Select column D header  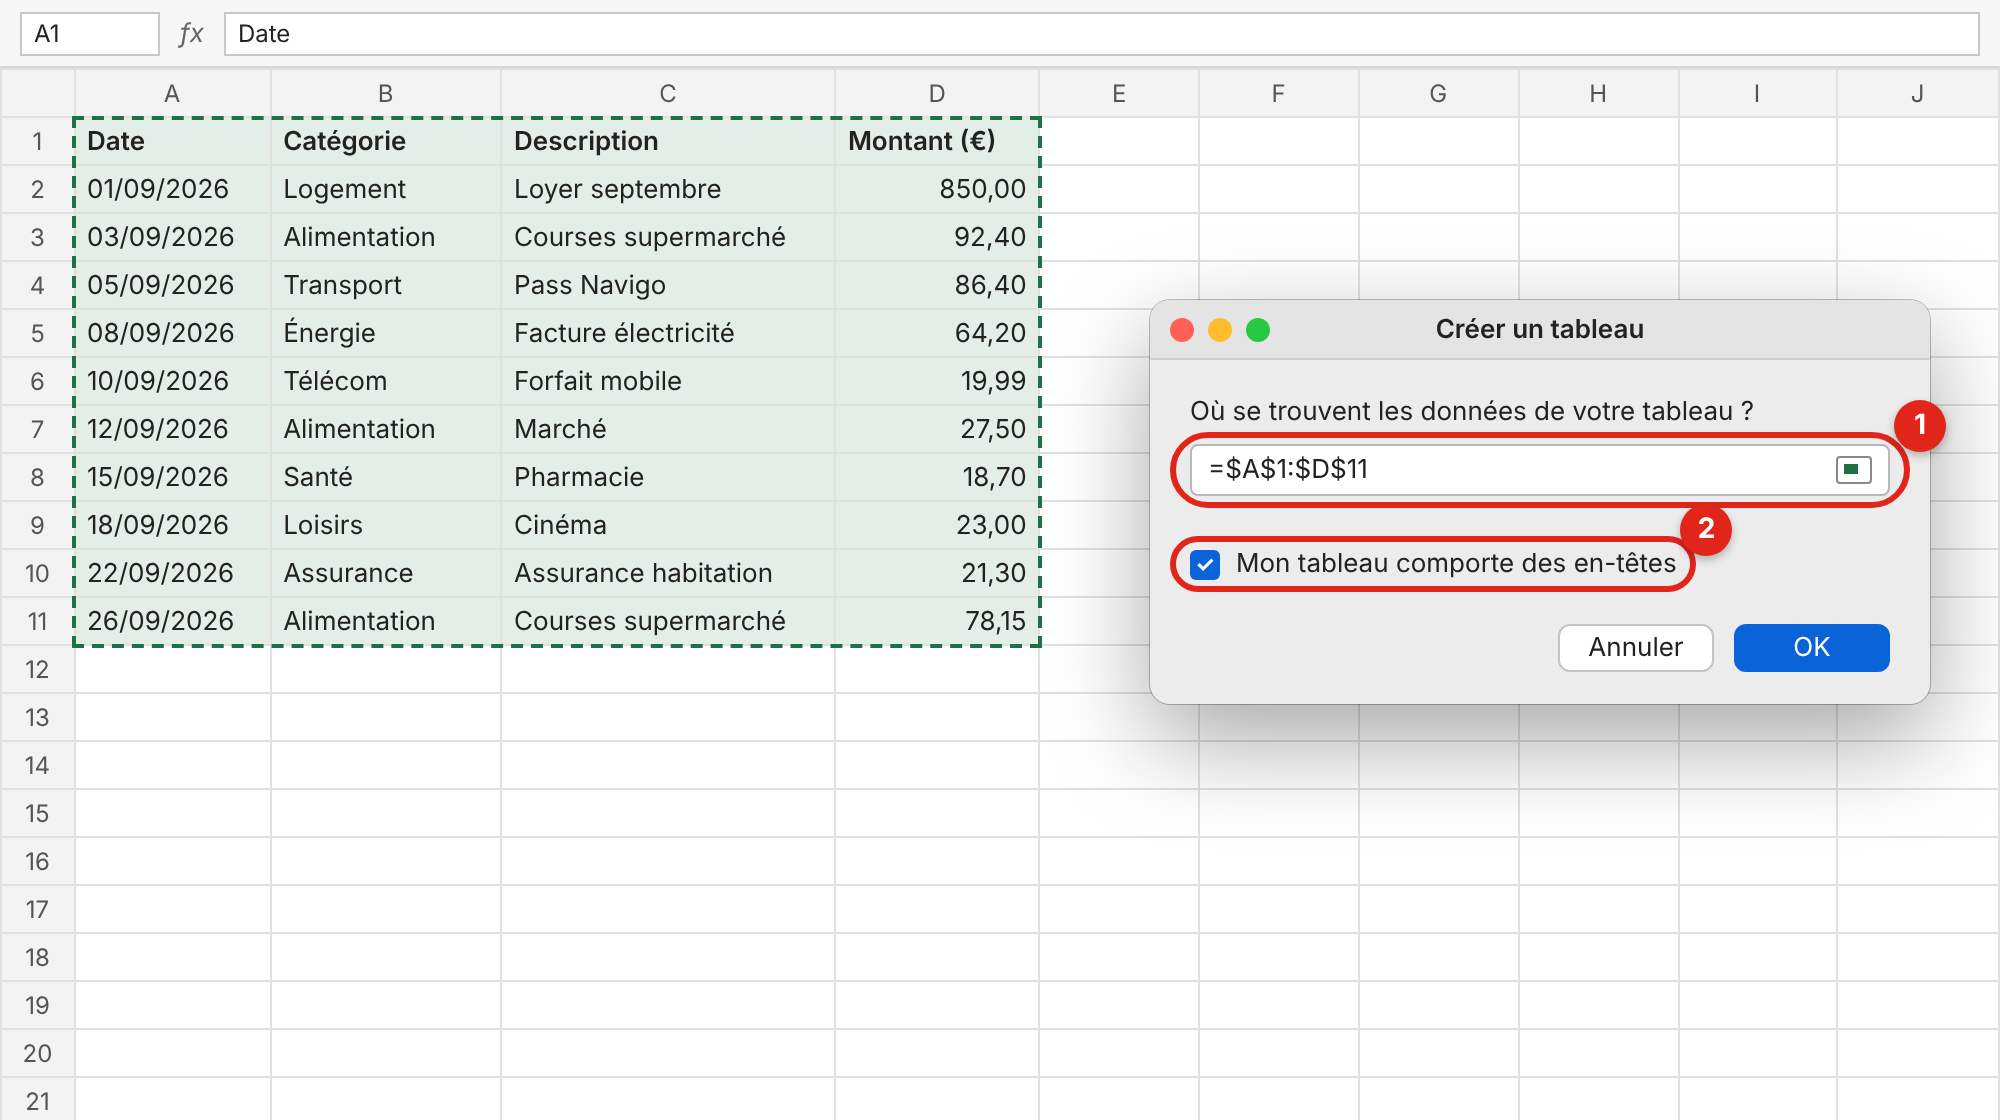[x=936, y=93]
